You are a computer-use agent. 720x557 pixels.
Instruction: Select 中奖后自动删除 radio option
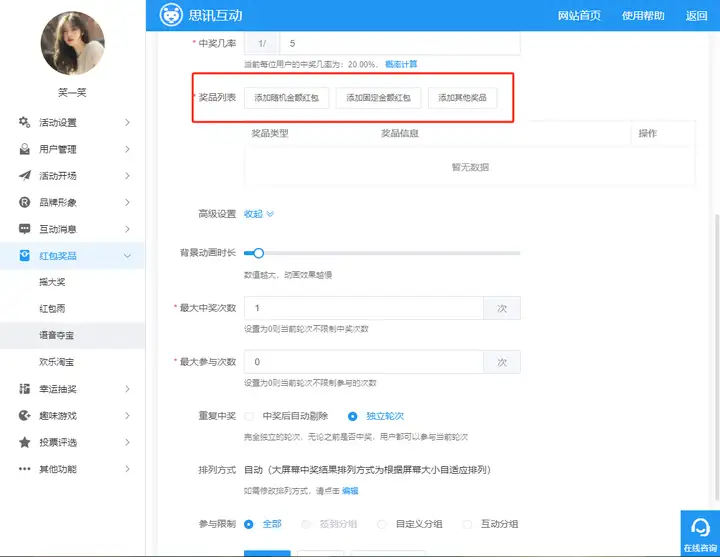pyautogui.click(x=249, y=416)
